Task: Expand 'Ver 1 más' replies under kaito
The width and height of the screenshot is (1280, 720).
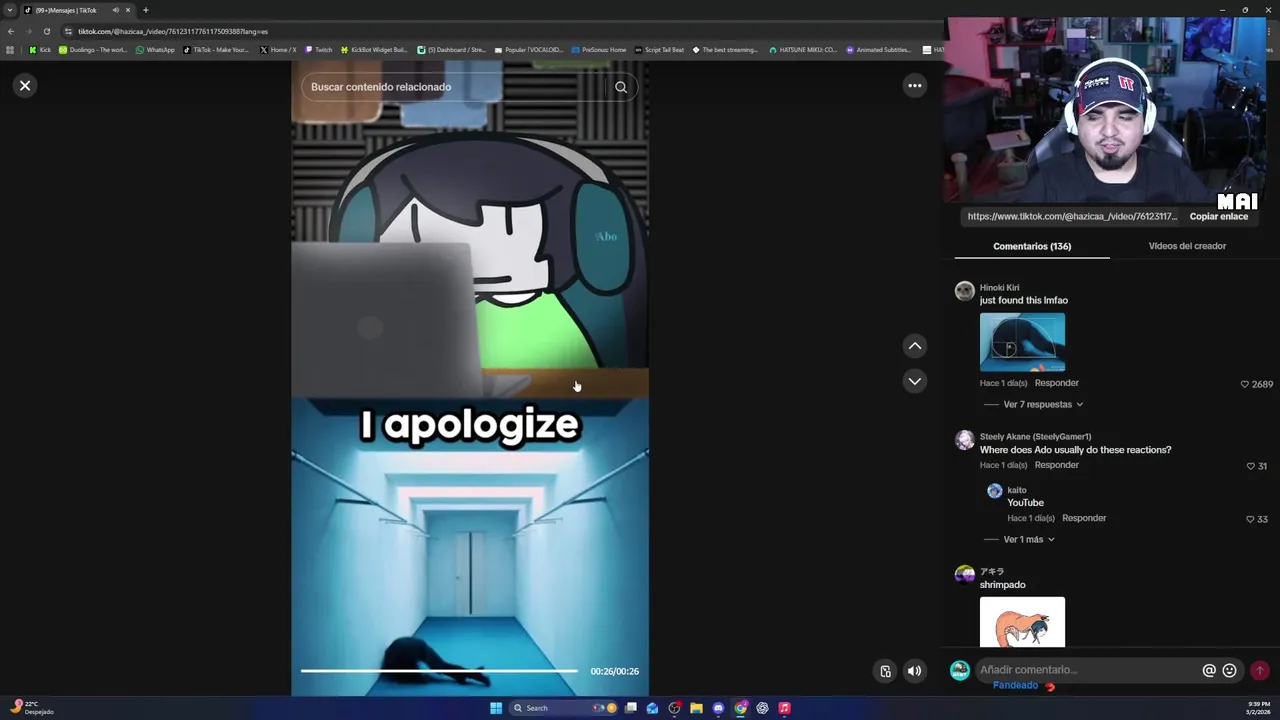Action: (1029, 539)
